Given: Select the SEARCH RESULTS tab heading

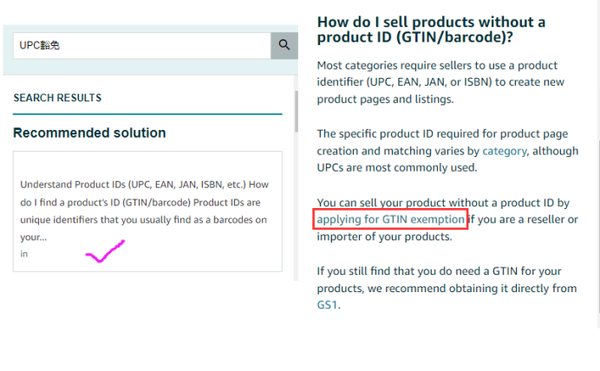Looking at the screenshot, I should coord(57,98).
